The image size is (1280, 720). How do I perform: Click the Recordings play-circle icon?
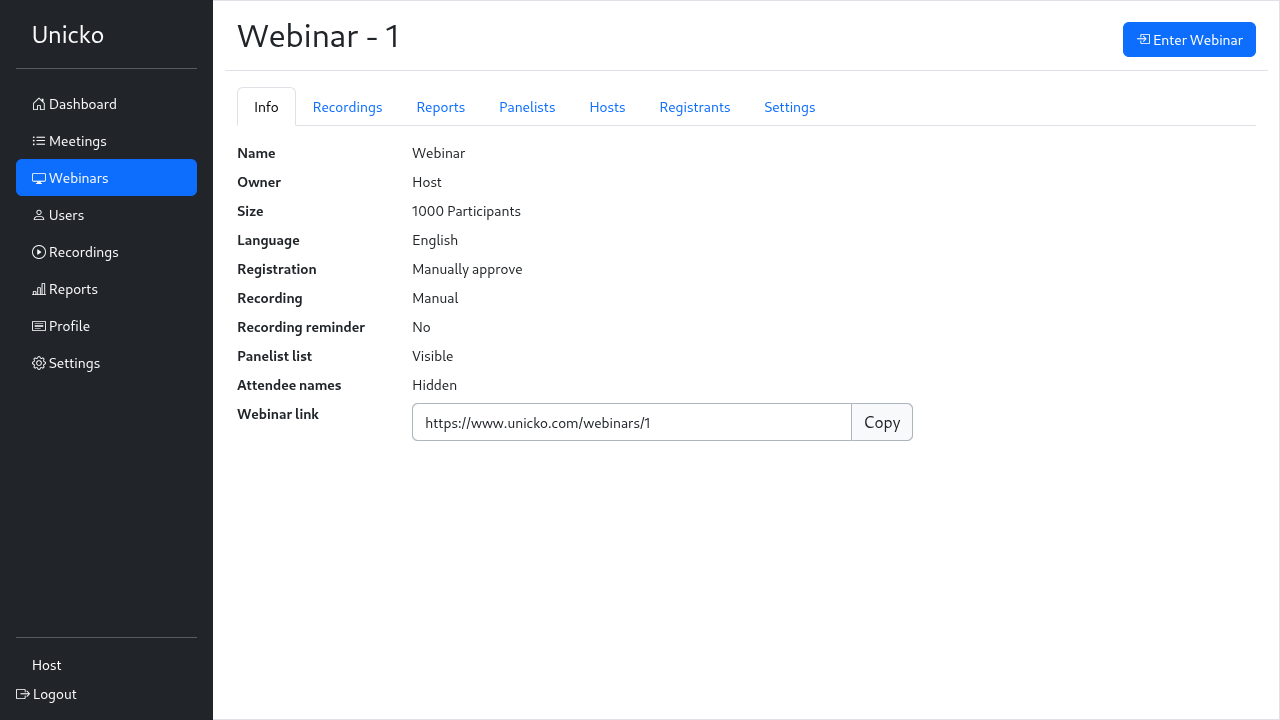click(39, 252)
